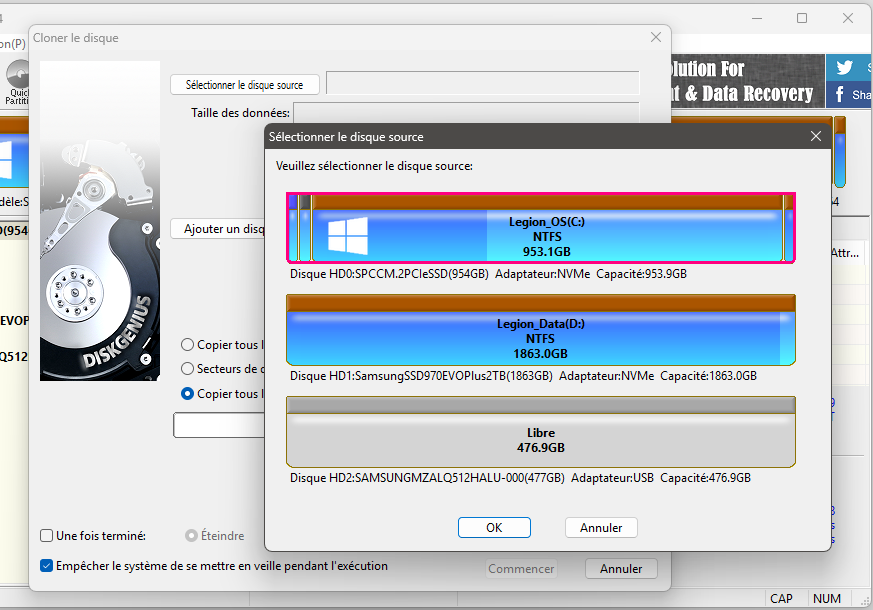Click Annuler in the source disk dialog
This screenshot has width=873, height=610.
pyautogui.click(x=601, y=528)
